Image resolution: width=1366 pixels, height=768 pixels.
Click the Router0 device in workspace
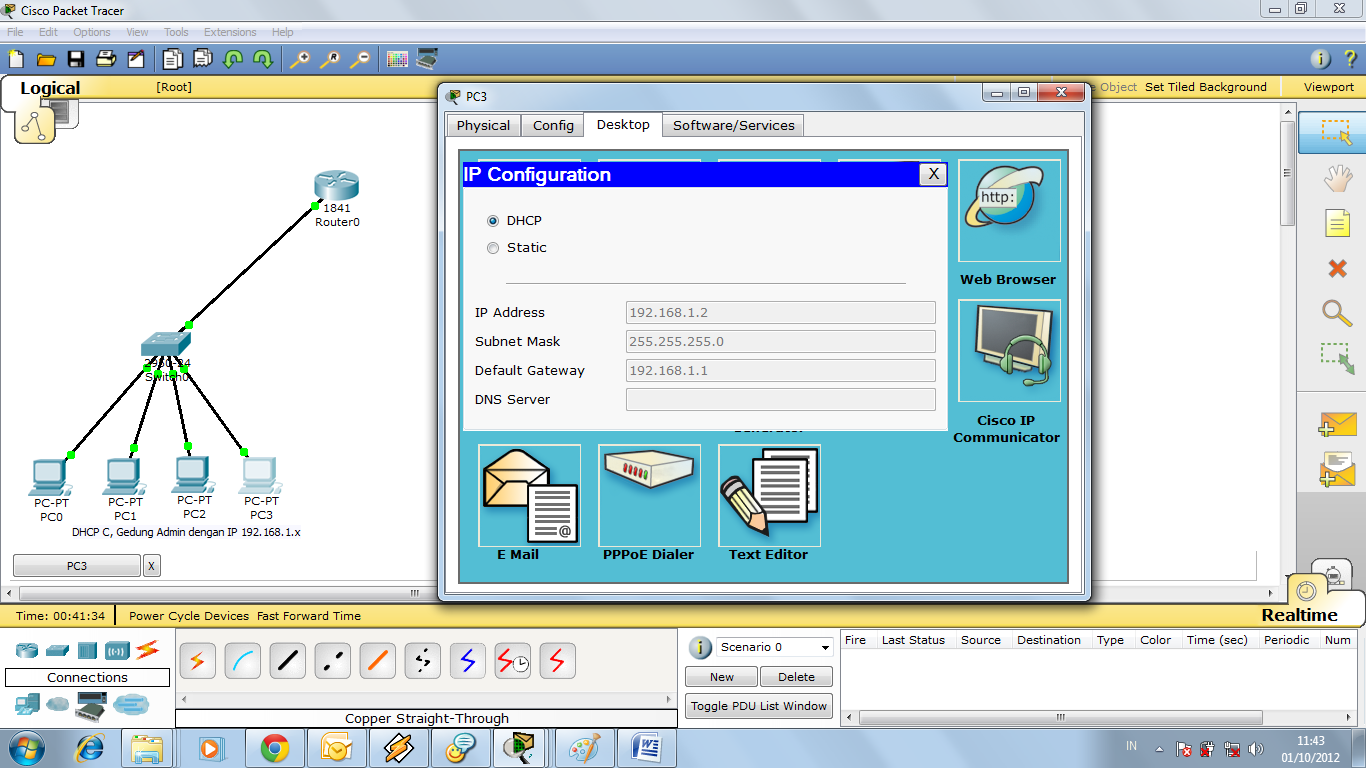(336, 187)
